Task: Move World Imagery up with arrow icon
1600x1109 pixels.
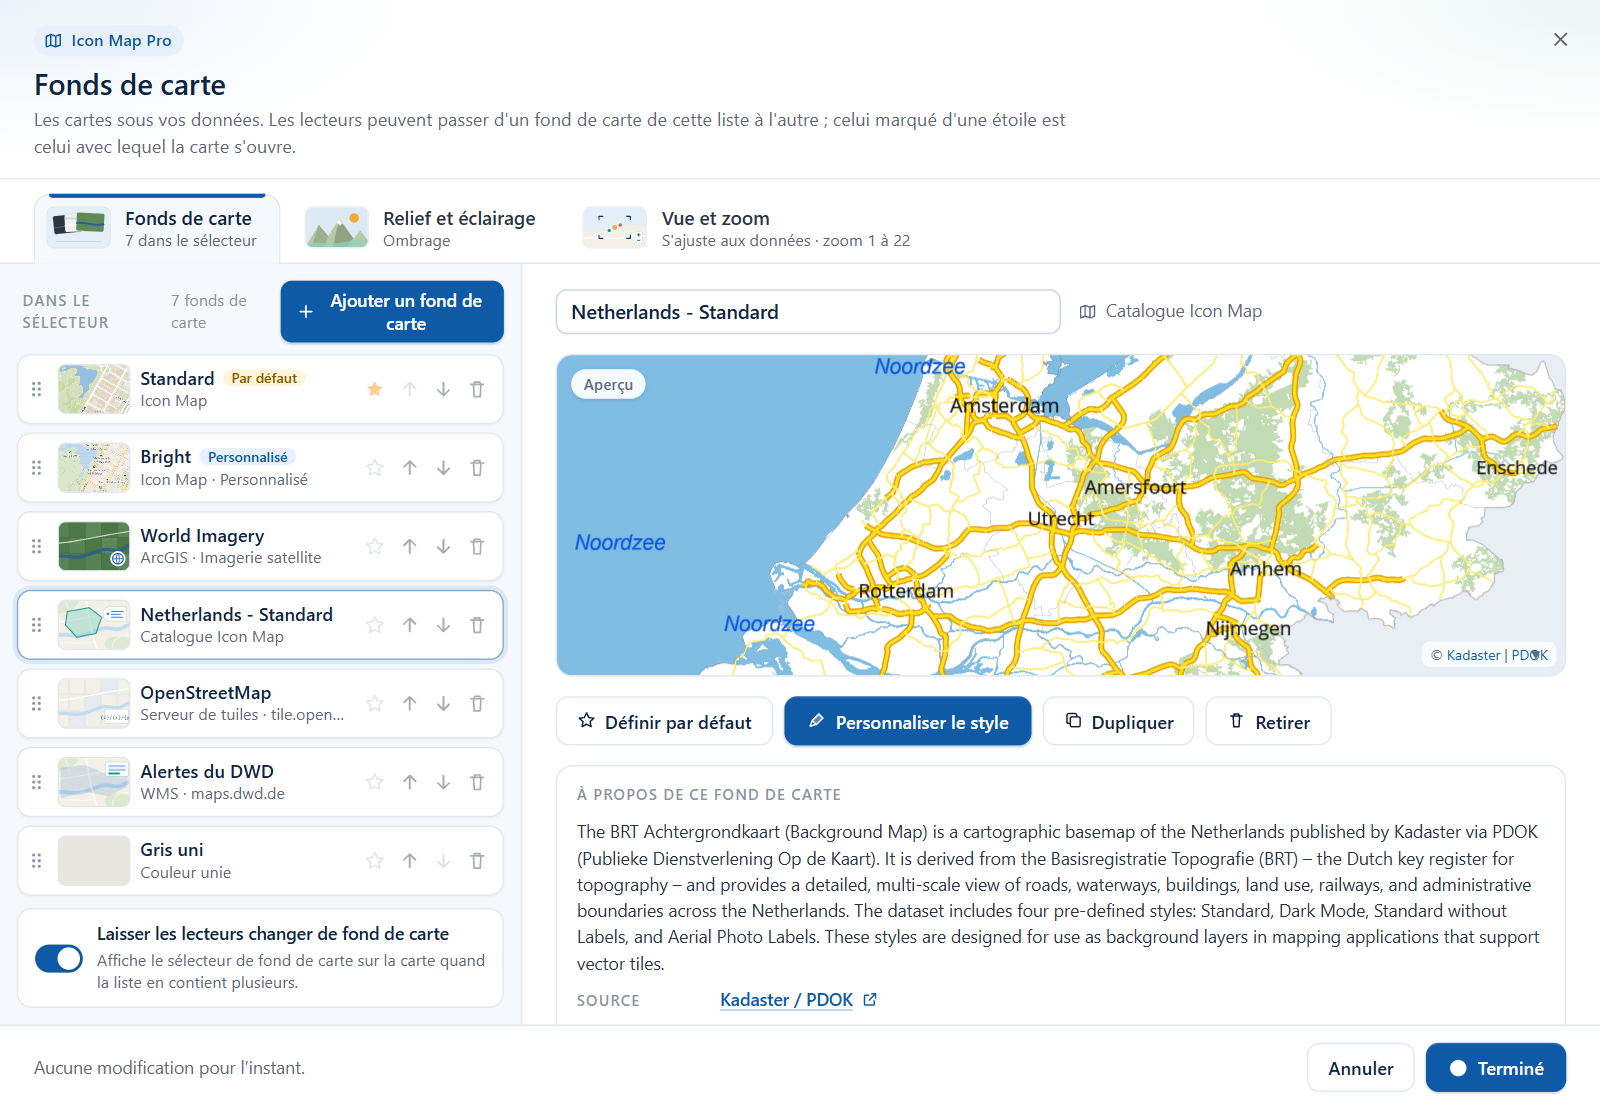Action: (x=410, y=546)
